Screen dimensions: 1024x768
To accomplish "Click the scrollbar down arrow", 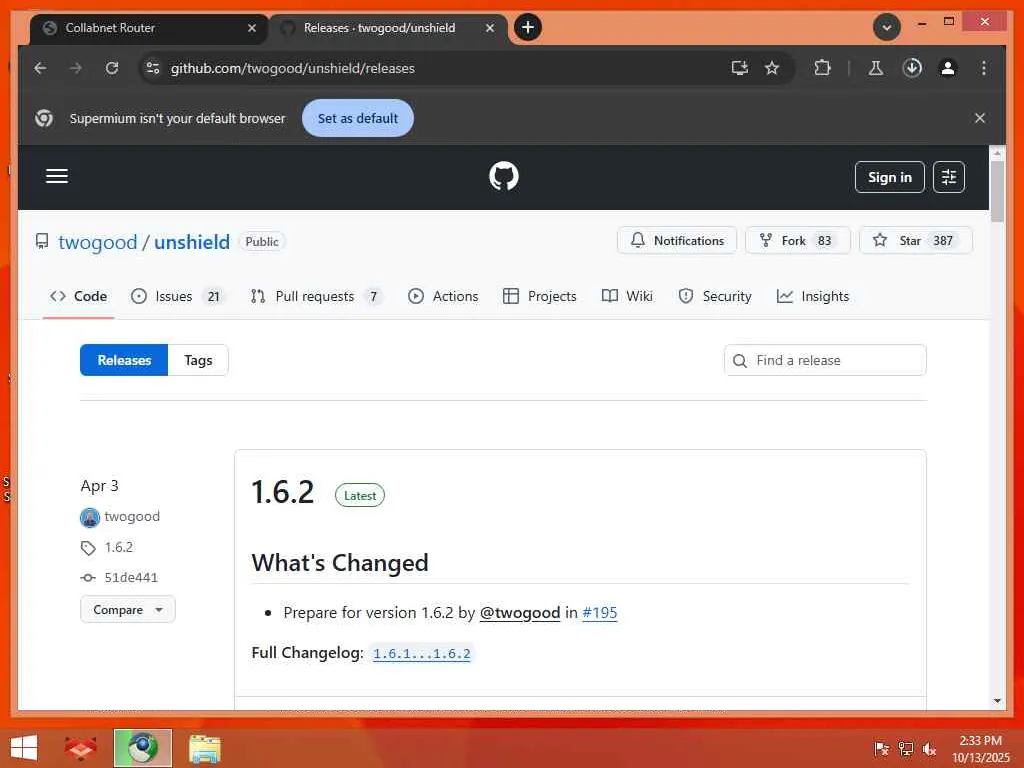I will 997,701.
